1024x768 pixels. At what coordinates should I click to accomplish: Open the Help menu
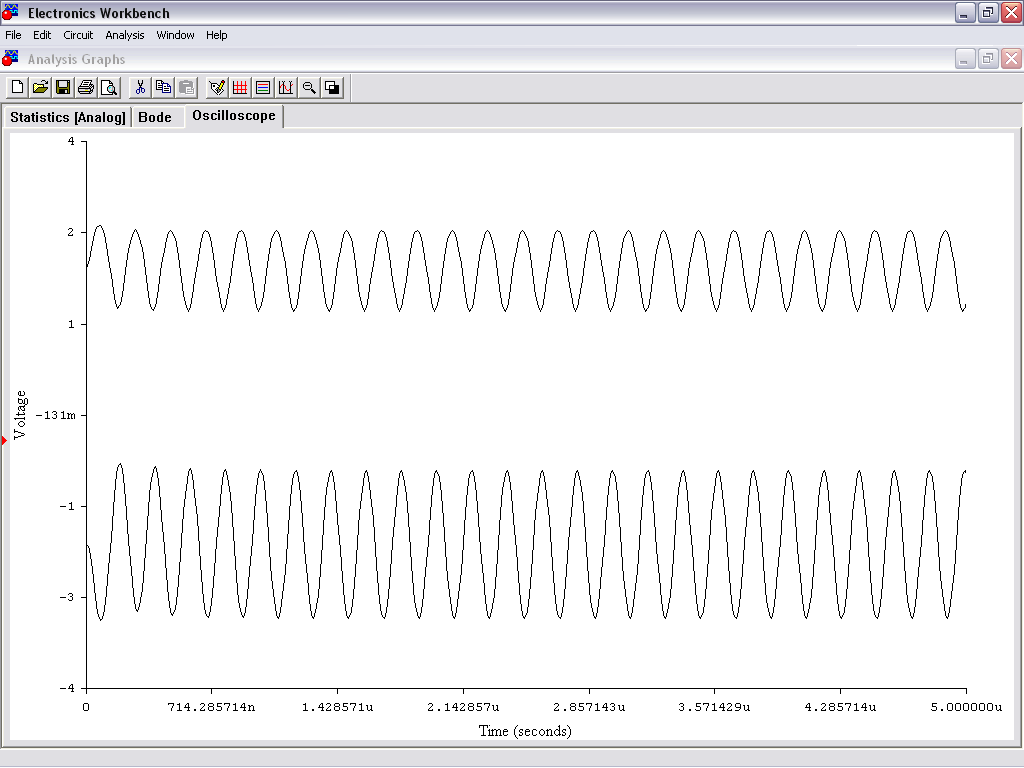216,35
